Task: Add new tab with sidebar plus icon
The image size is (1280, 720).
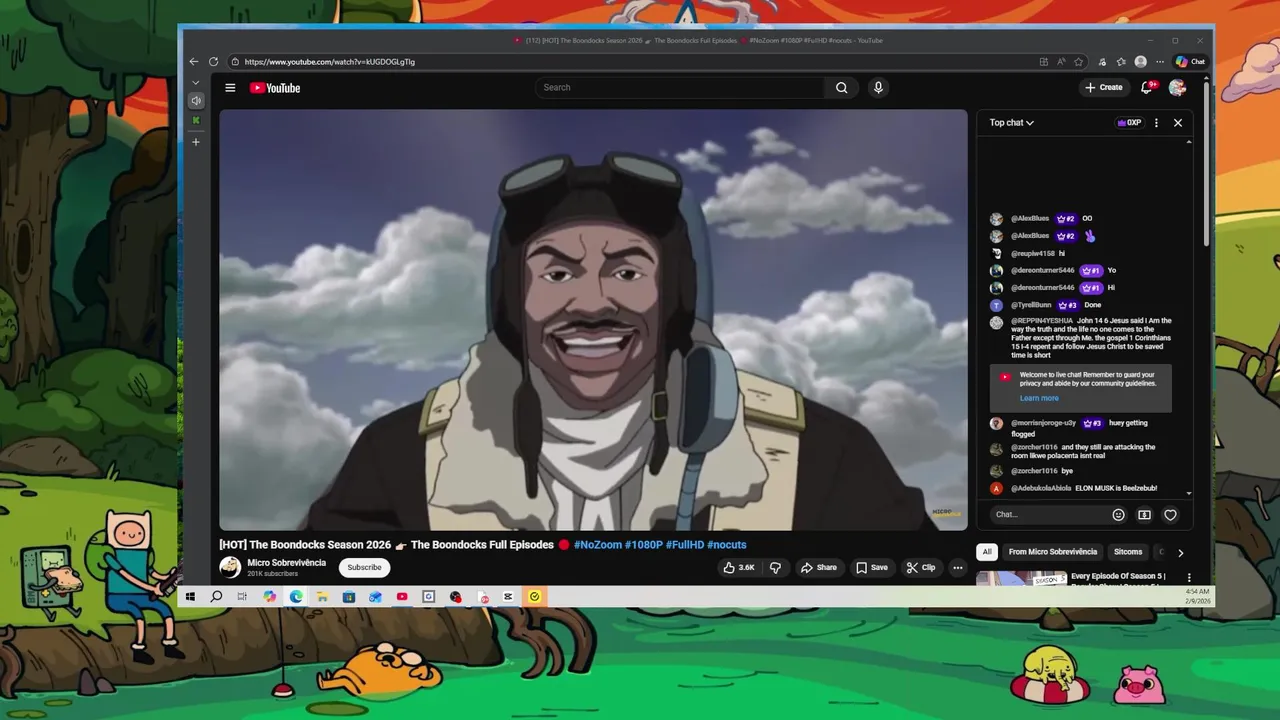Action: [x=196, y=142]
